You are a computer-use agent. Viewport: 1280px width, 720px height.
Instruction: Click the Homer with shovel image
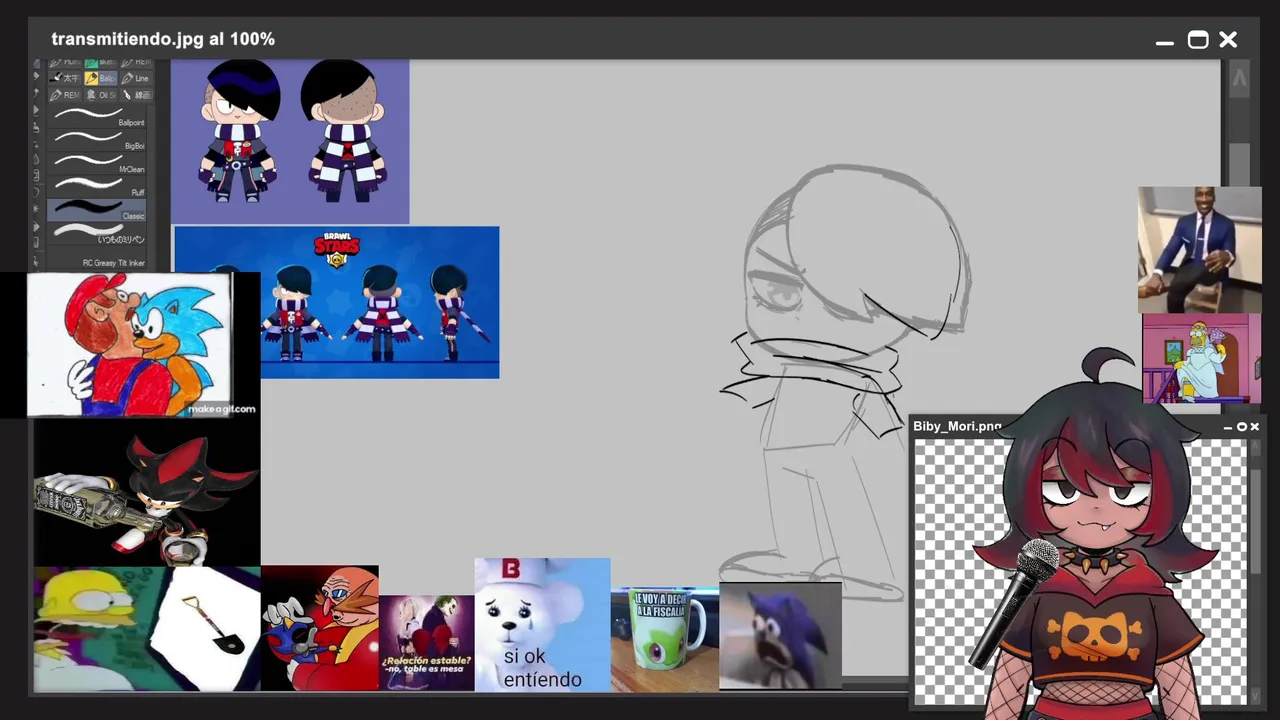tap(147, 629)
